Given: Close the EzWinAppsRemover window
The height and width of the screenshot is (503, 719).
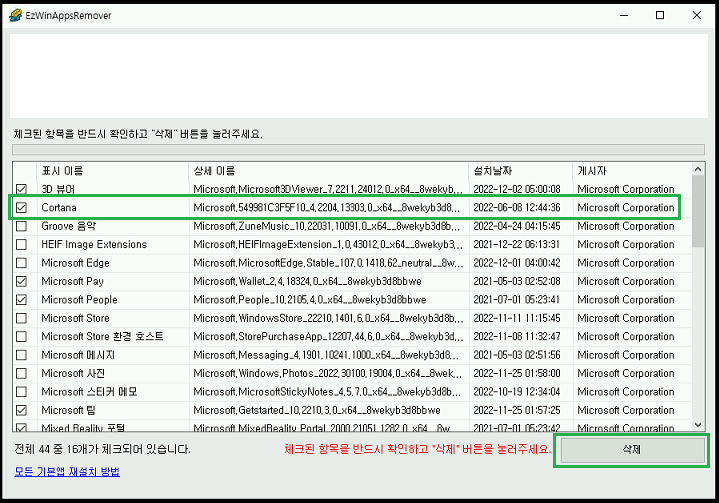Looking at the screenshot, I should (697, 15).
